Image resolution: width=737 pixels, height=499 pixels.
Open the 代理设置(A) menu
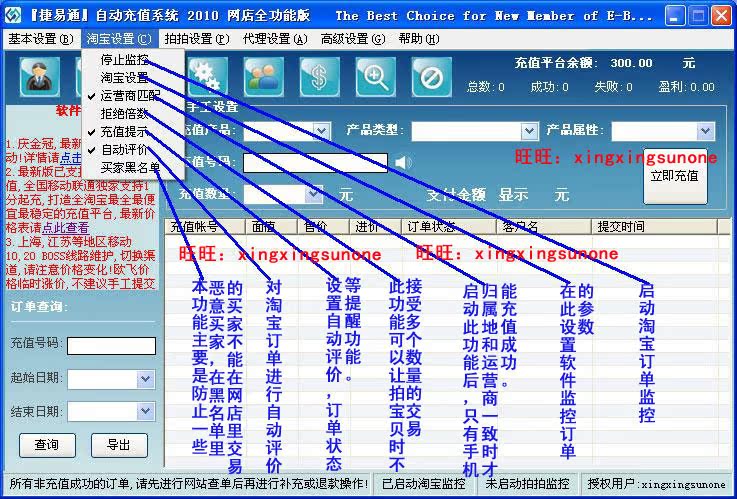pos(275,39)
